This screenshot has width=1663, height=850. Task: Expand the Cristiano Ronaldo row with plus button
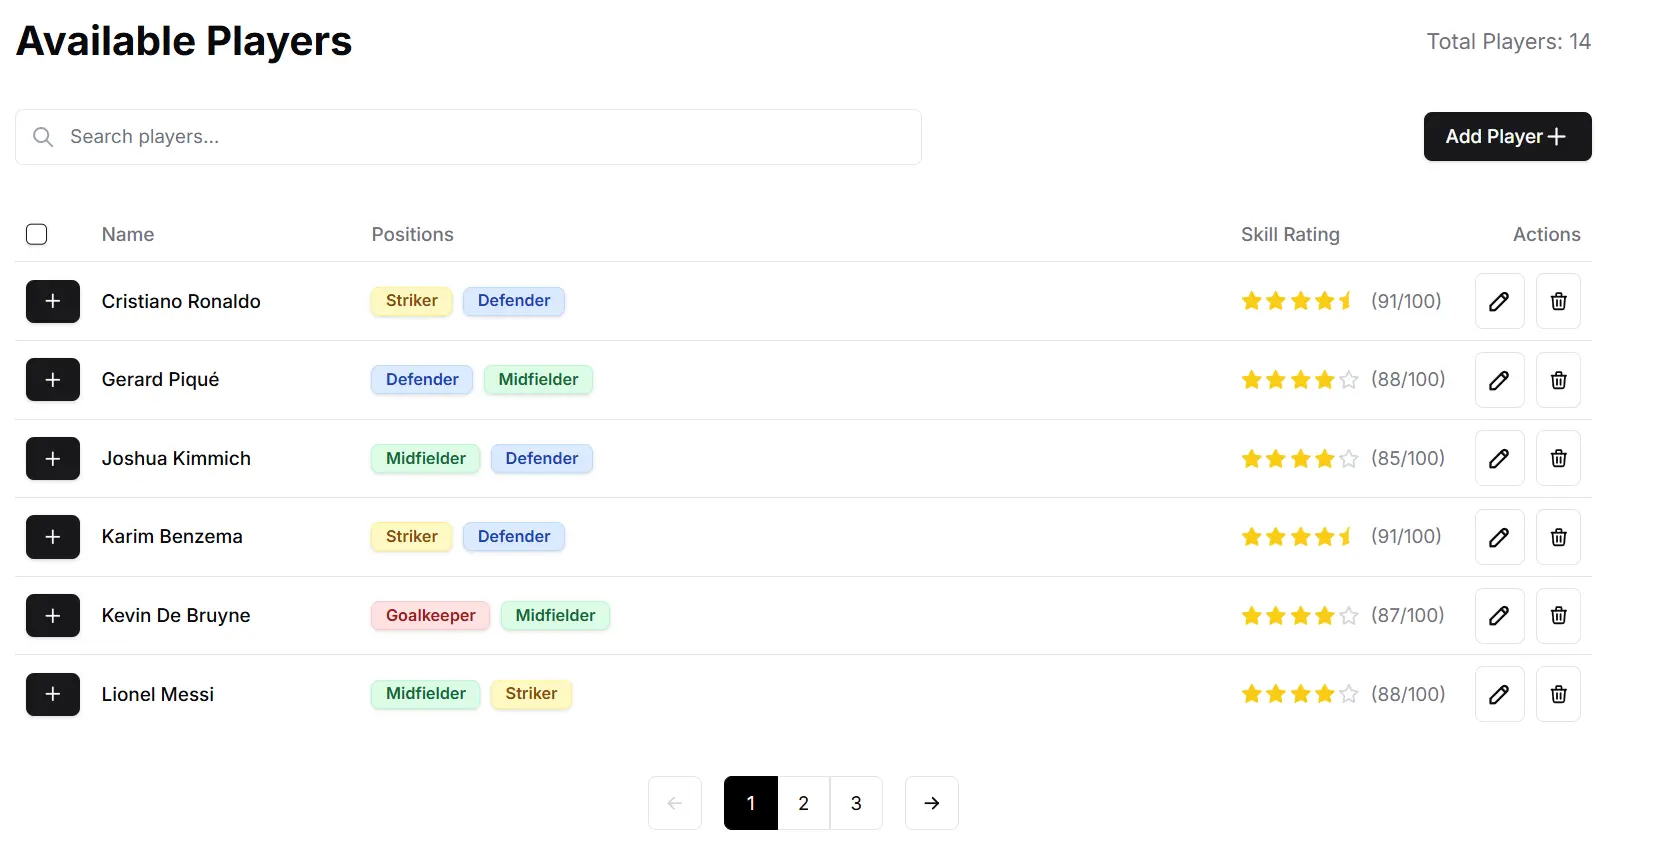pos(53,301)
